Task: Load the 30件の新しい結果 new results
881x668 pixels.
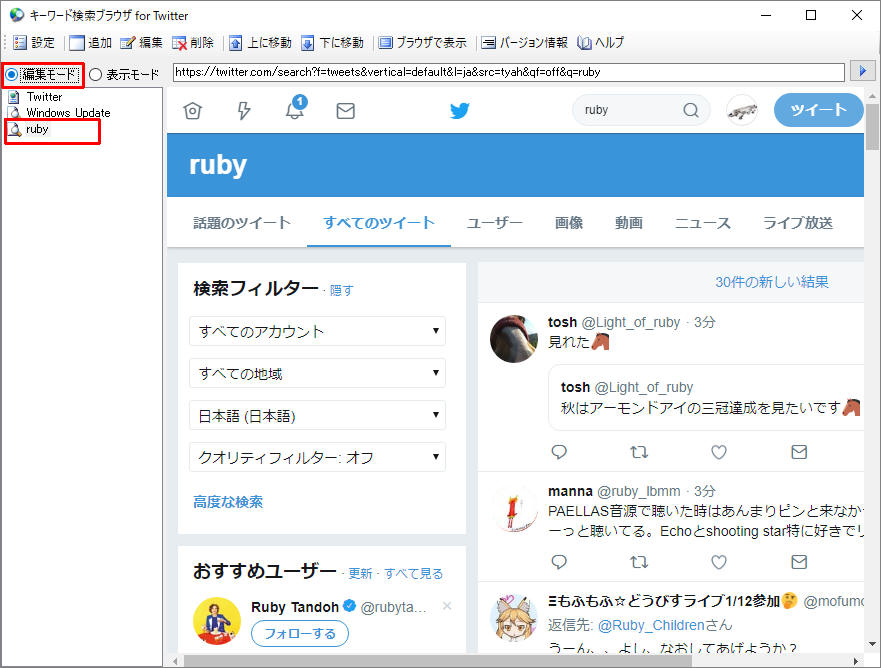Action: click(x=771, y=281)
